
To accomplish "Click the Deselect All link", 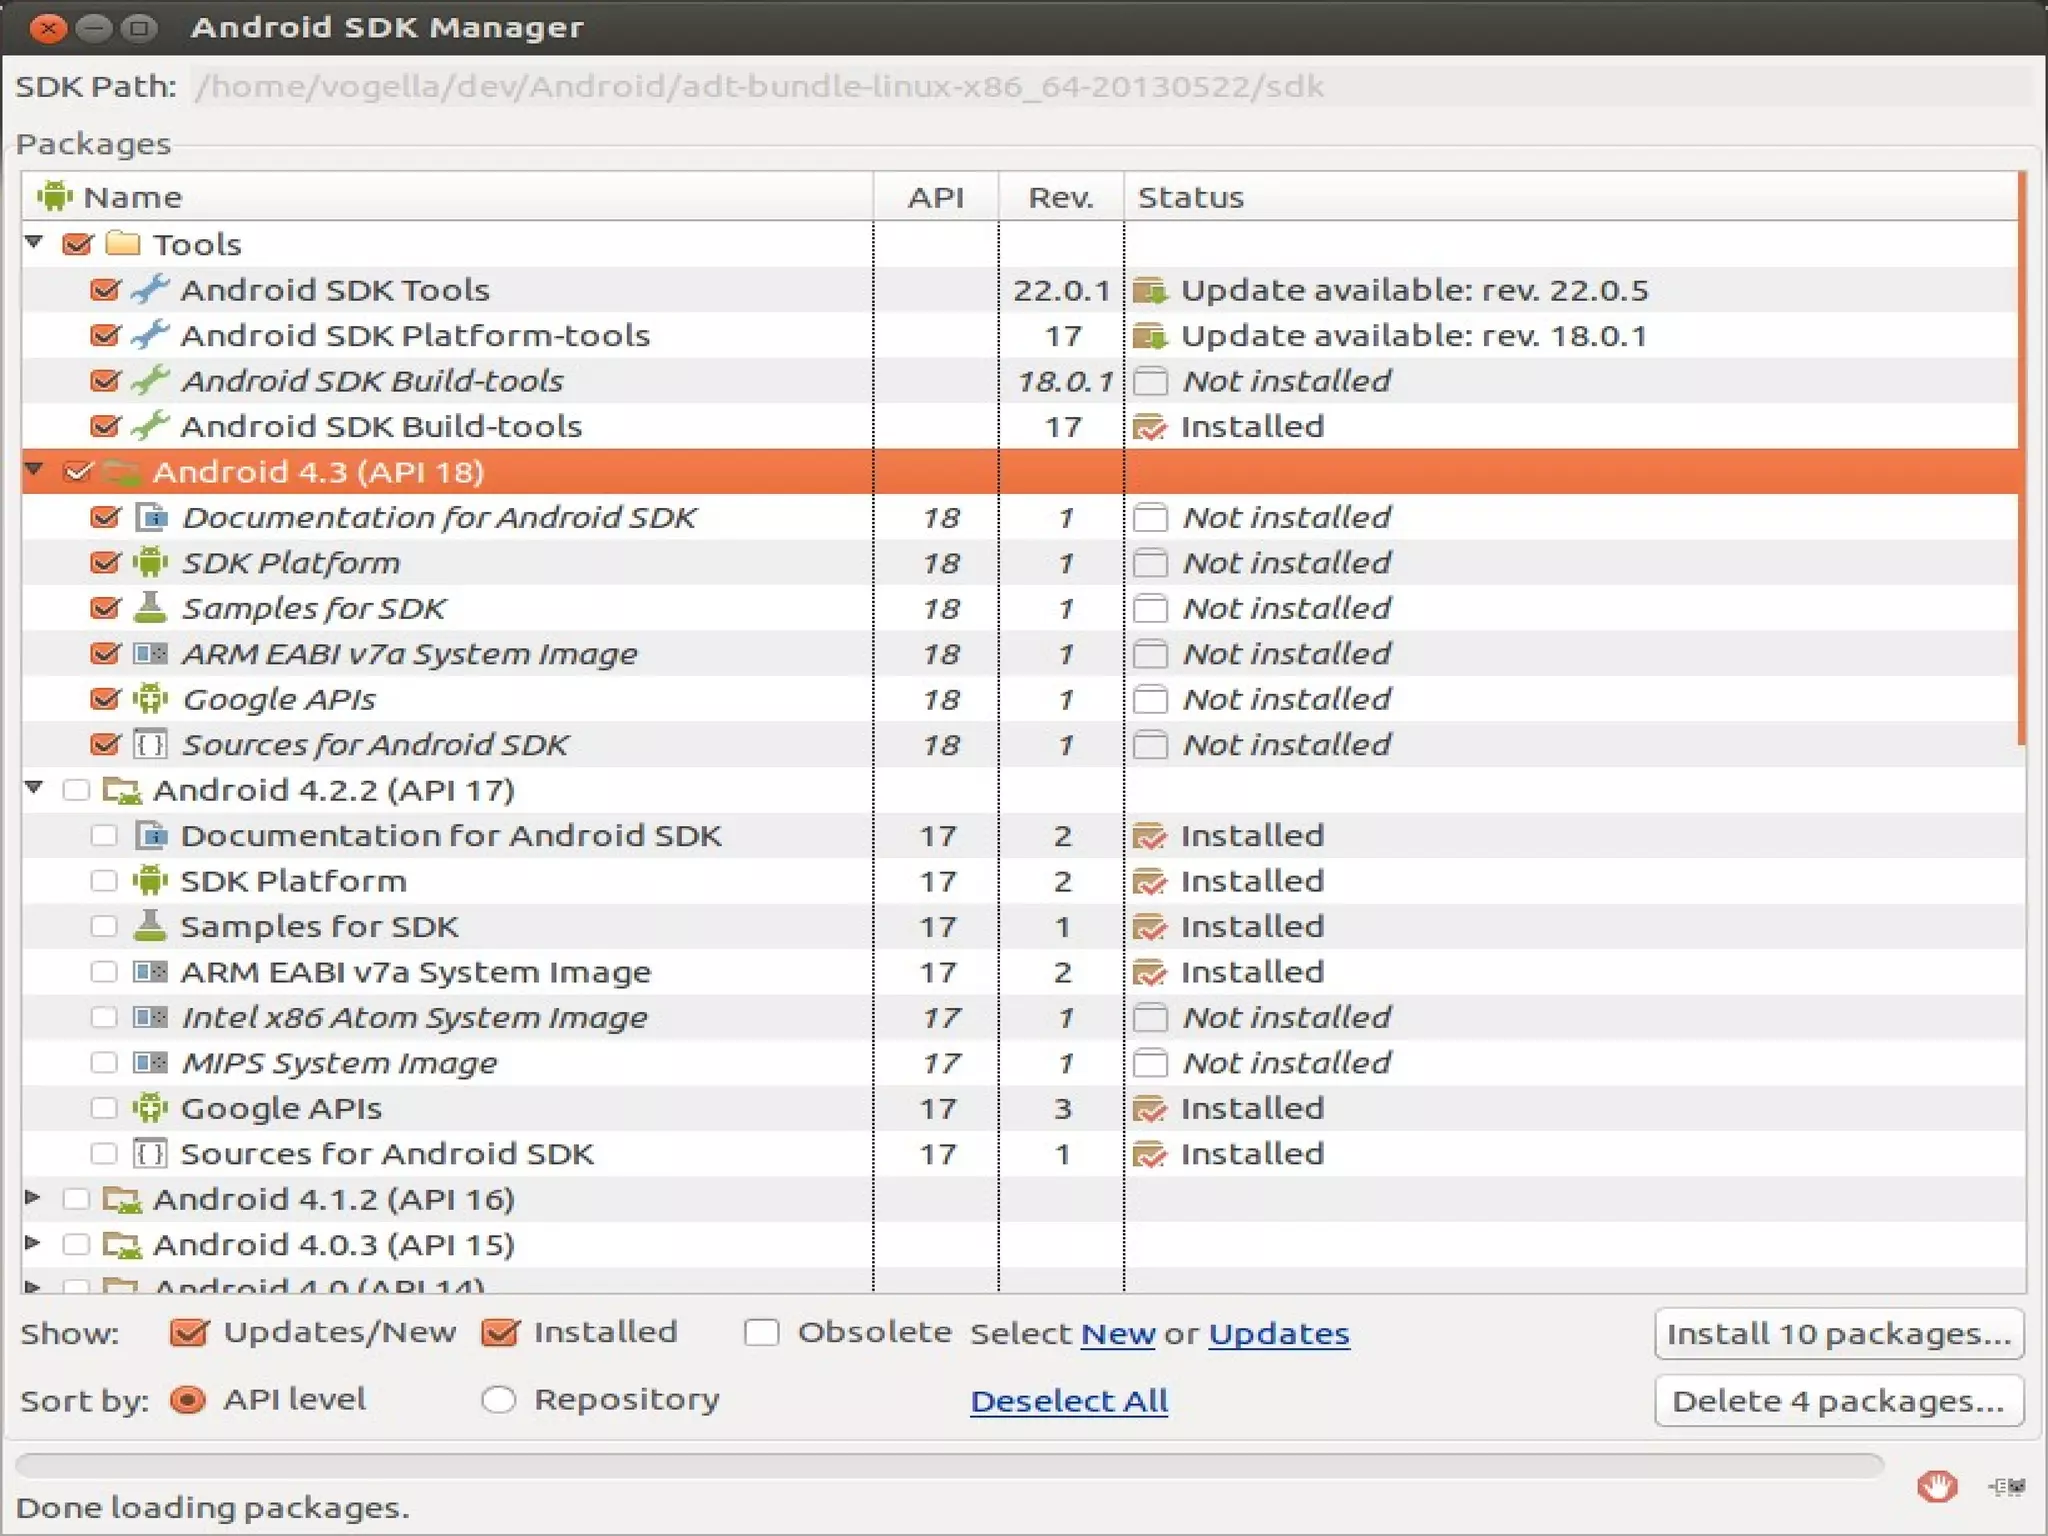I will point(1069,1401).
